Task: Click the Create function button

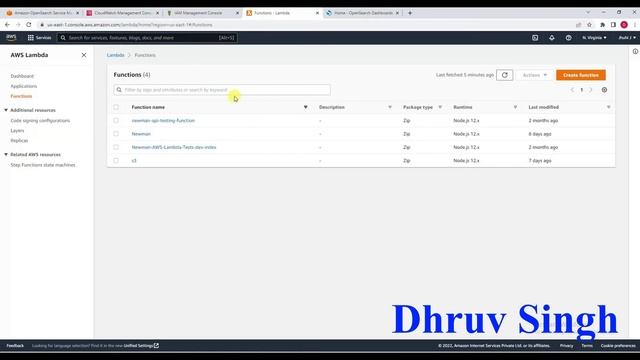Action: click(x=581, y=75)
